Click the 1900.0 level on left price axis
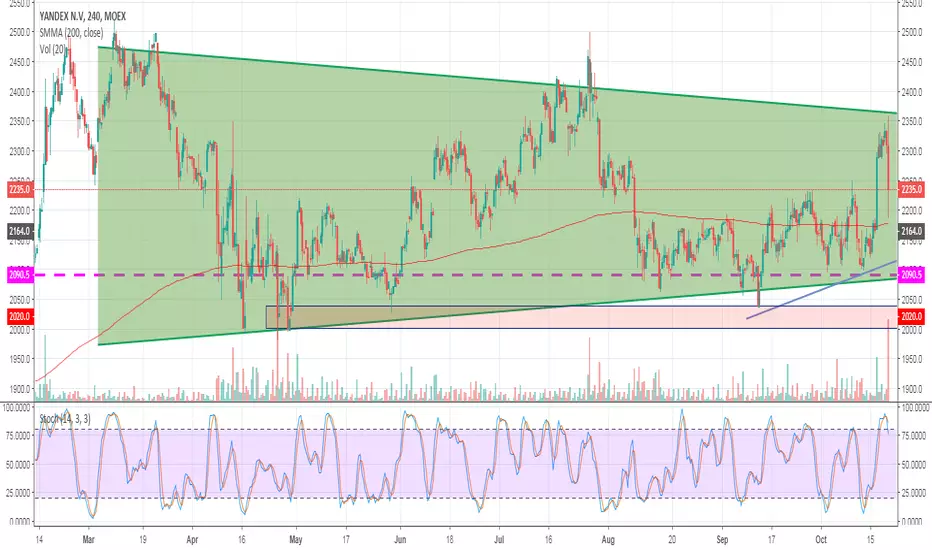The image size is (932, 550). 20,389
